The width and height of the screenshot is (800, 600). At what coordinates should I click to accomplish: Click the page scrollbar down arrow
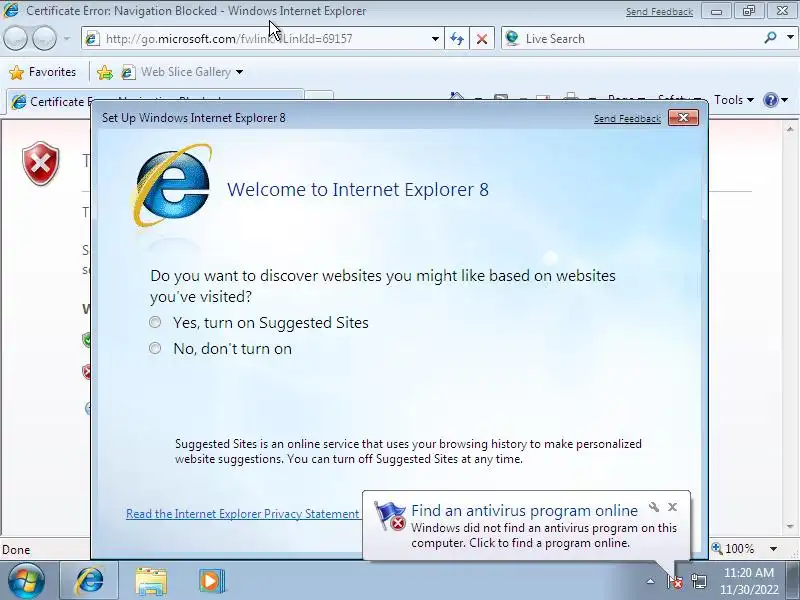[x=790, y=526]
